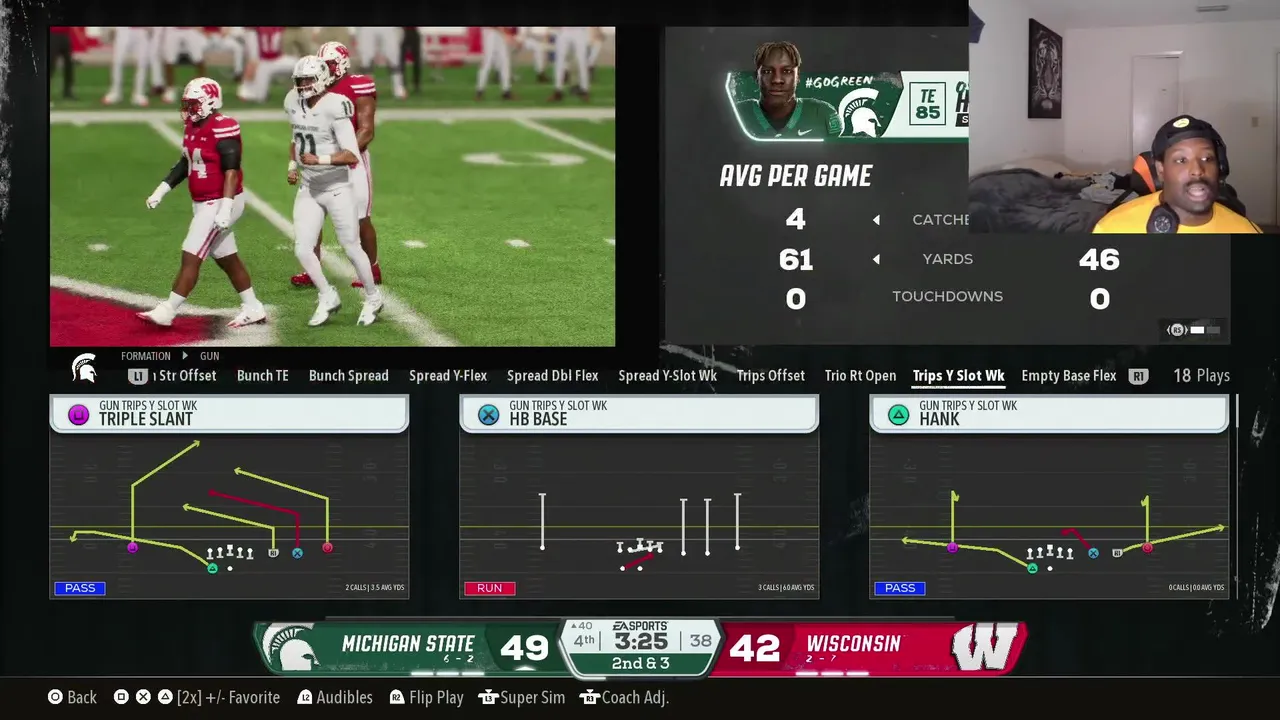This screenshot has width=1280, height=720.
Task: Choose the Hank play diagram
Action: point(1049,516)
